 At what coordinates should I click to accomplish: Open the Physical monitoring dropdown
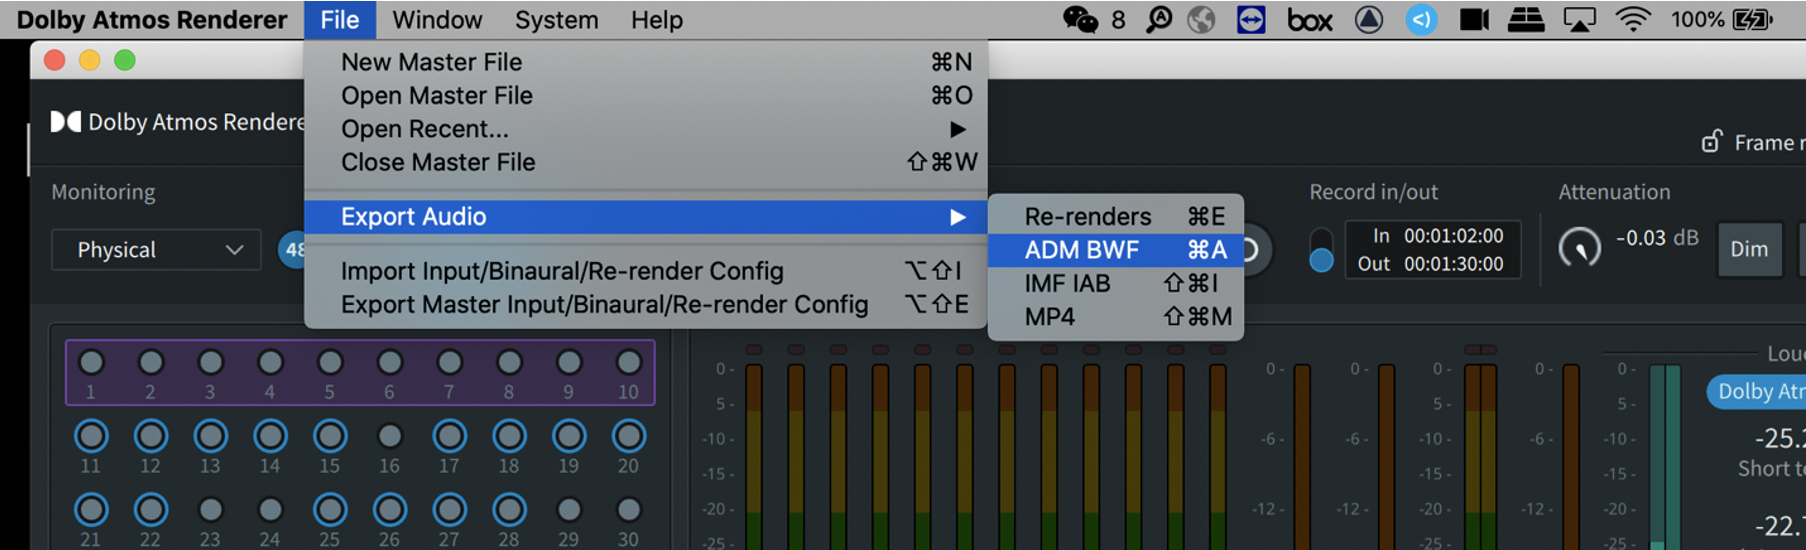point(156,250)
